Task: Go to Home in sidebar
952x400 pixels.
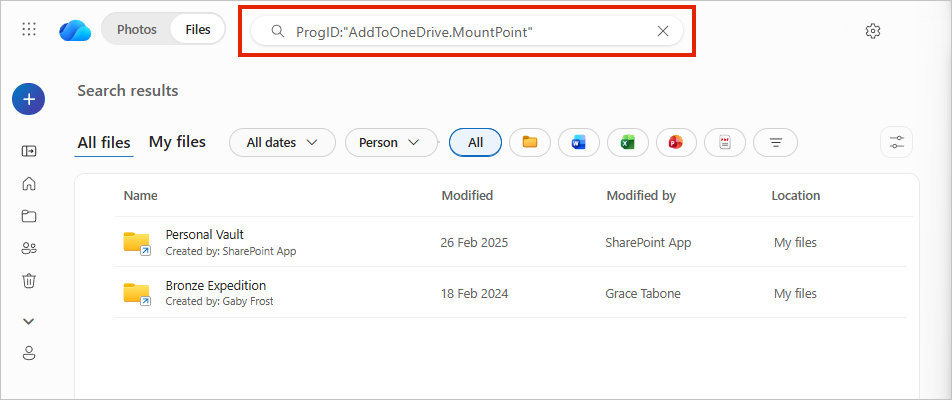Action: click(x=29, y=183)
